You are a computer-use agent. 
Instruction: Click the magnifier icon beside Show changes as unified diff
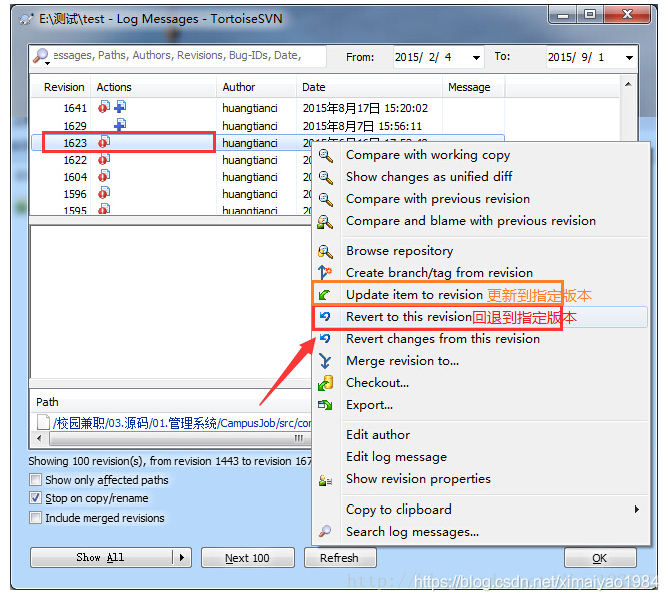[326, 177]
